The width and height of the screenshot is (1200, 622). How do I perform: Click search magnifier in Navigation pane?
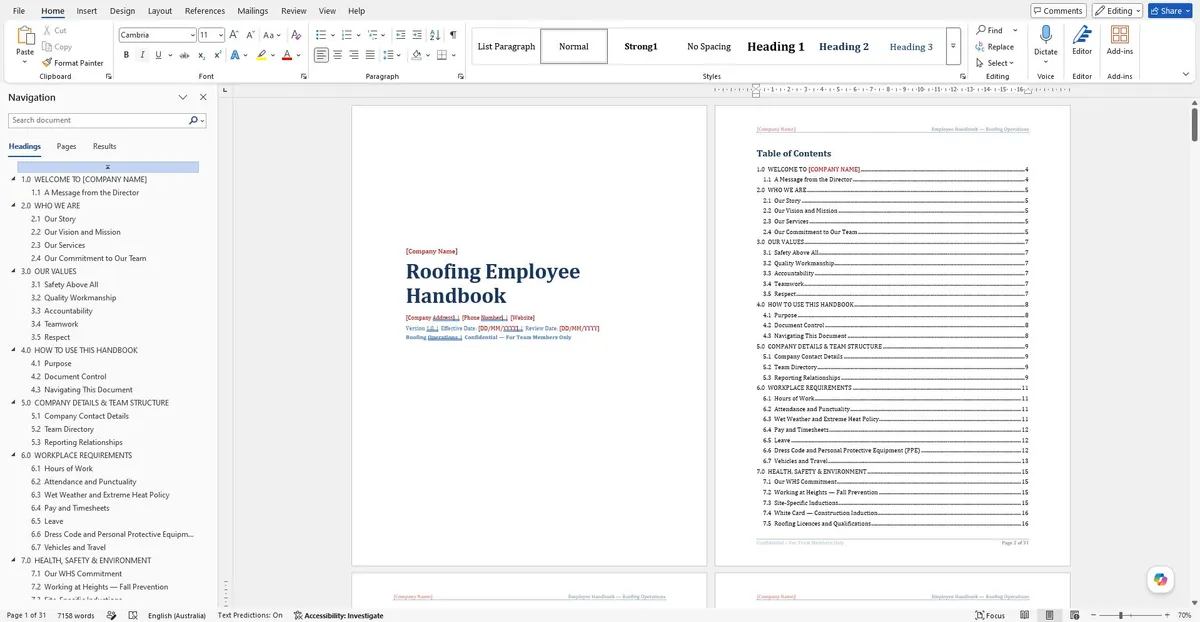click(x=194, y=120)
